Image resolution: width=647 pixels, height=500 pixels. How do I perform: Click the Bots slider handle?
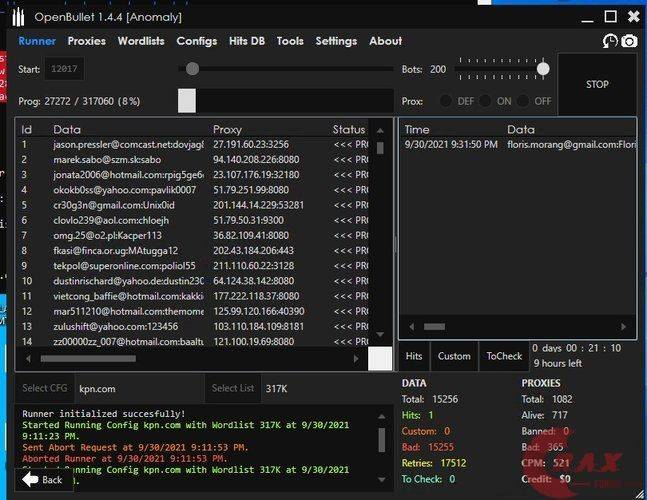pyautogui.click(x=543, y=69)
